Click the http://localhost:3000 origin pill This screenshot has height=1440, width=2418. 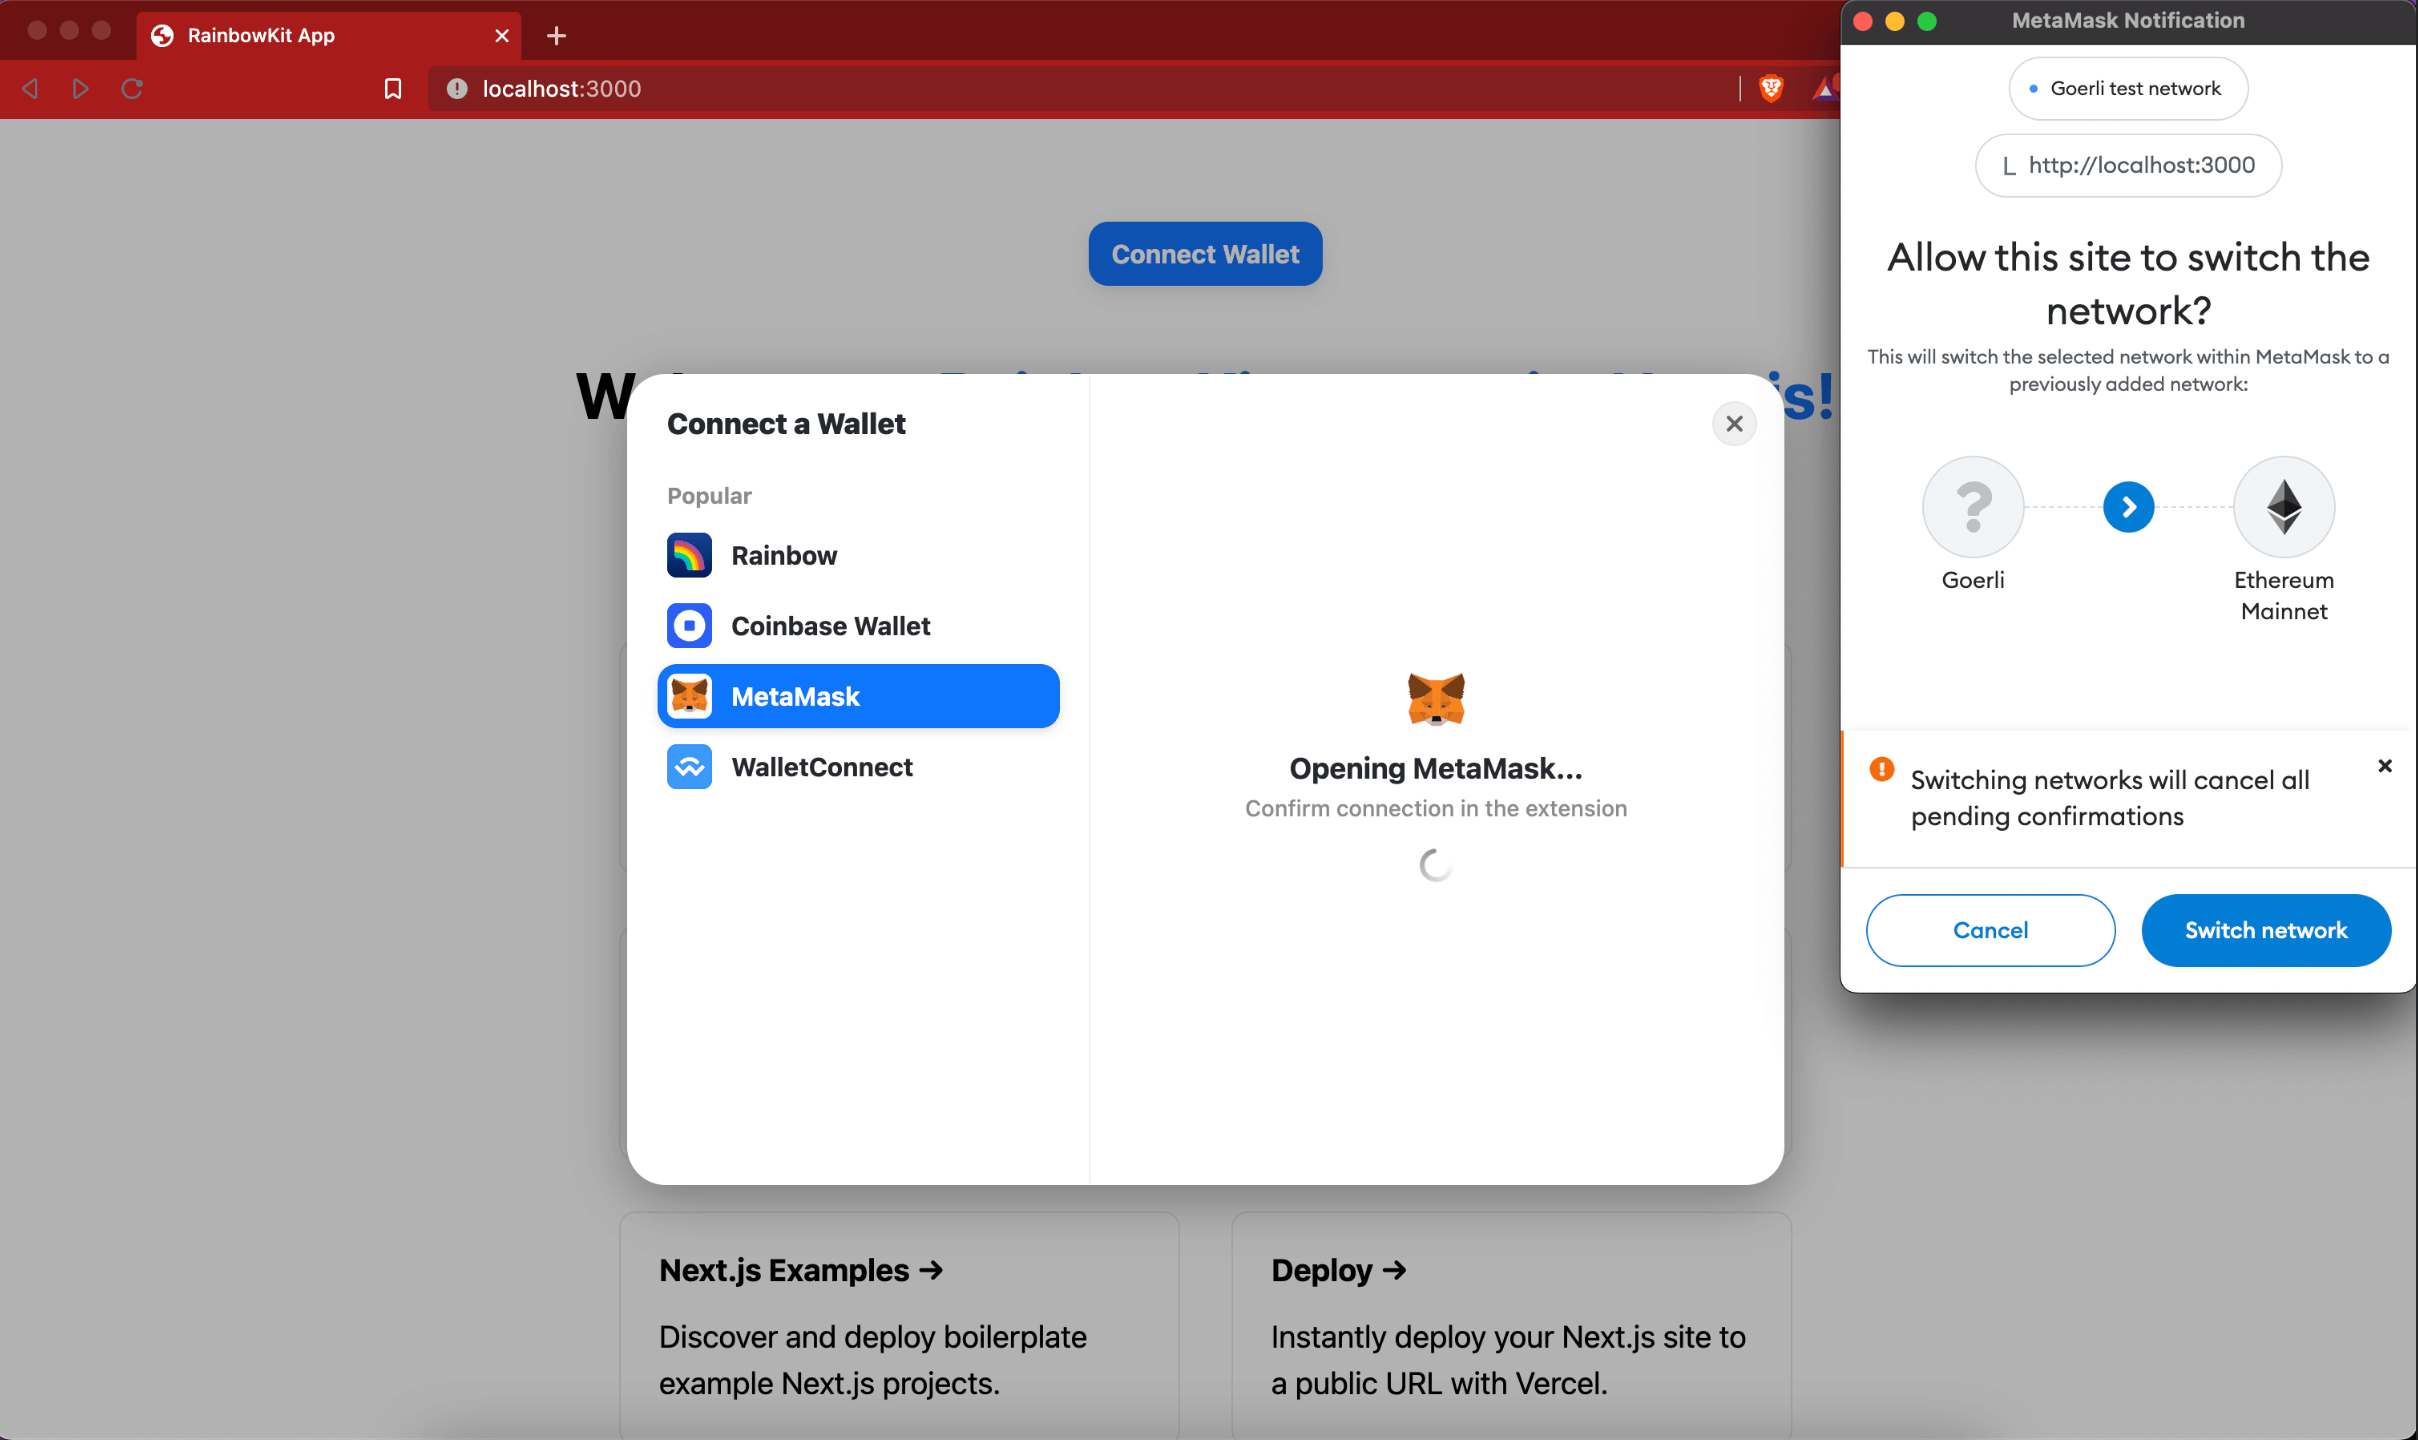2128,165
